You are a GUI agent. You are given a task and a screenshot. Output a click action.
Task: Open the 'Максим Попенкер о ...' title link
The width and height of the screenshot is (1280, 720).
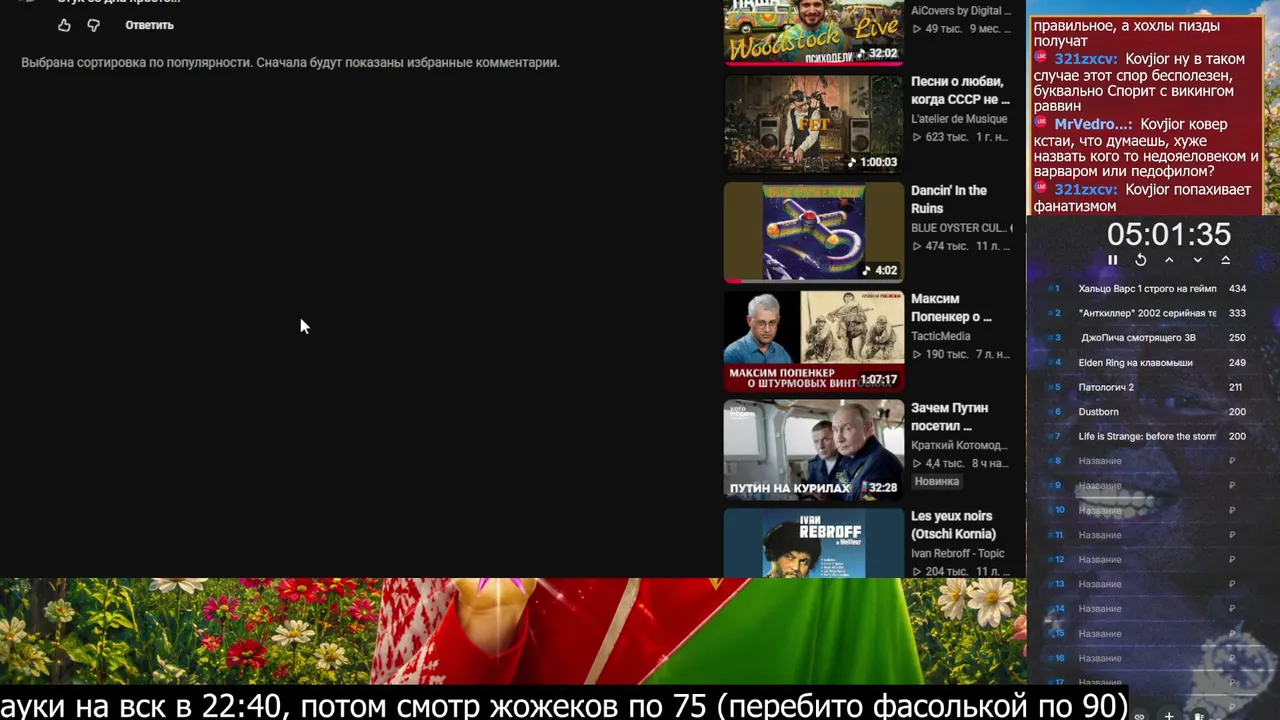[951, 307]
